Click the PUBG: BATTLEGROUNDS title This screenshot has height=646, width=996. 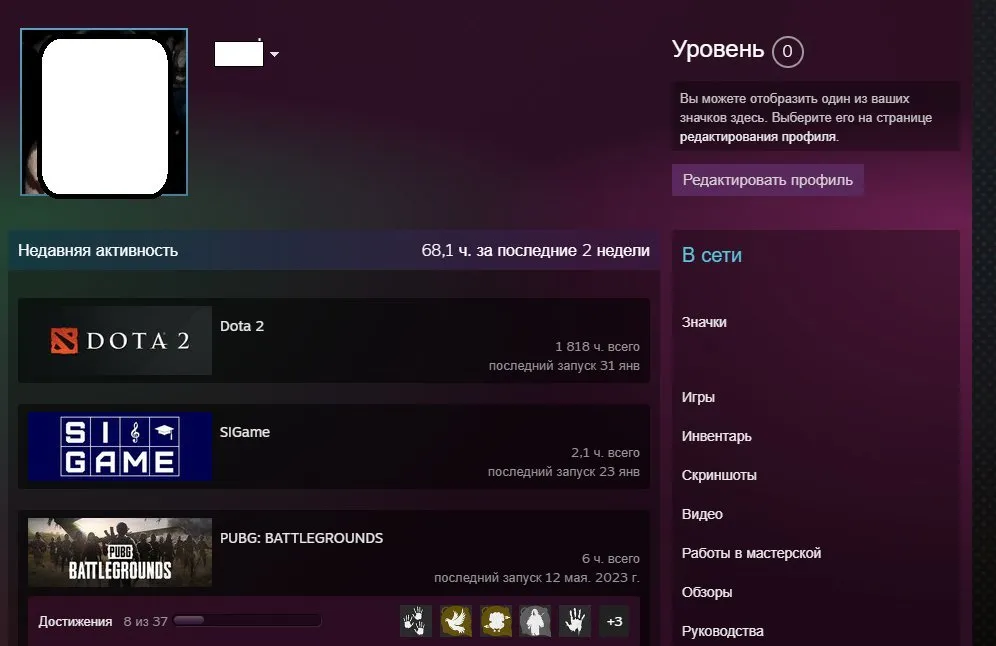click(x=301, y=538)
